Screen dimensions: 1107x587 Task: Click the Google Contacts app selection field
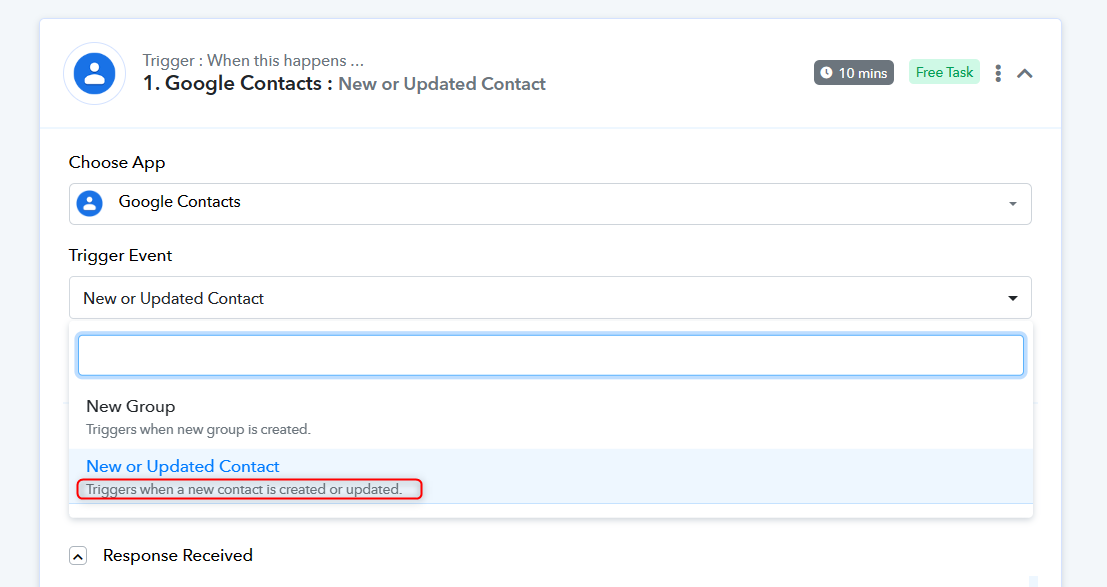(x=550, y=204)
